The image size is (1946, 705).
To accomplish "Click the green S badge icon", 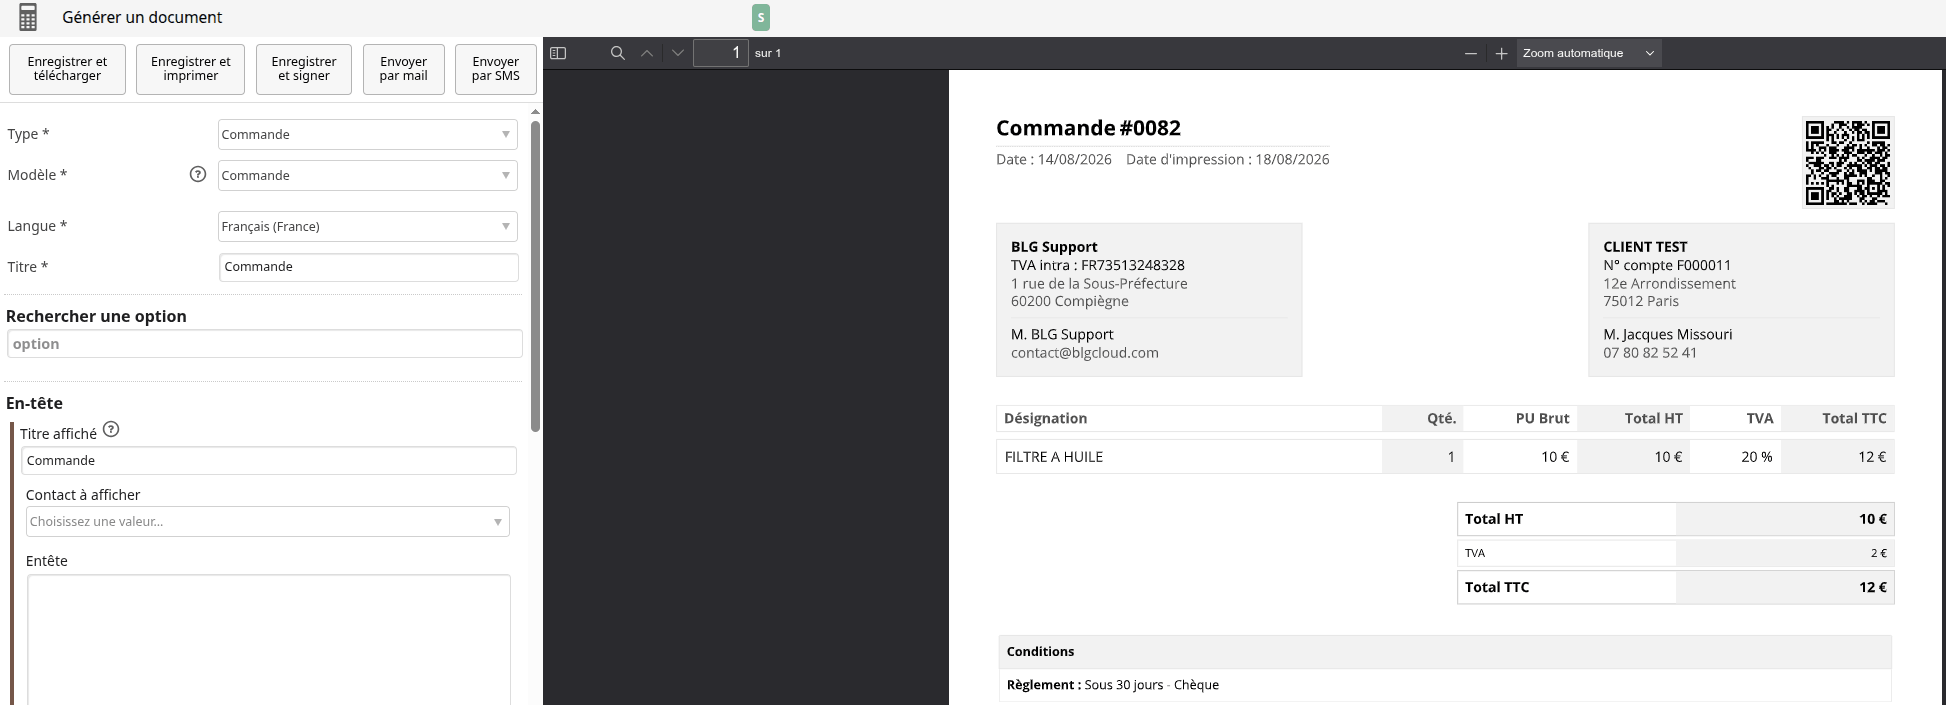I will 761,17.
